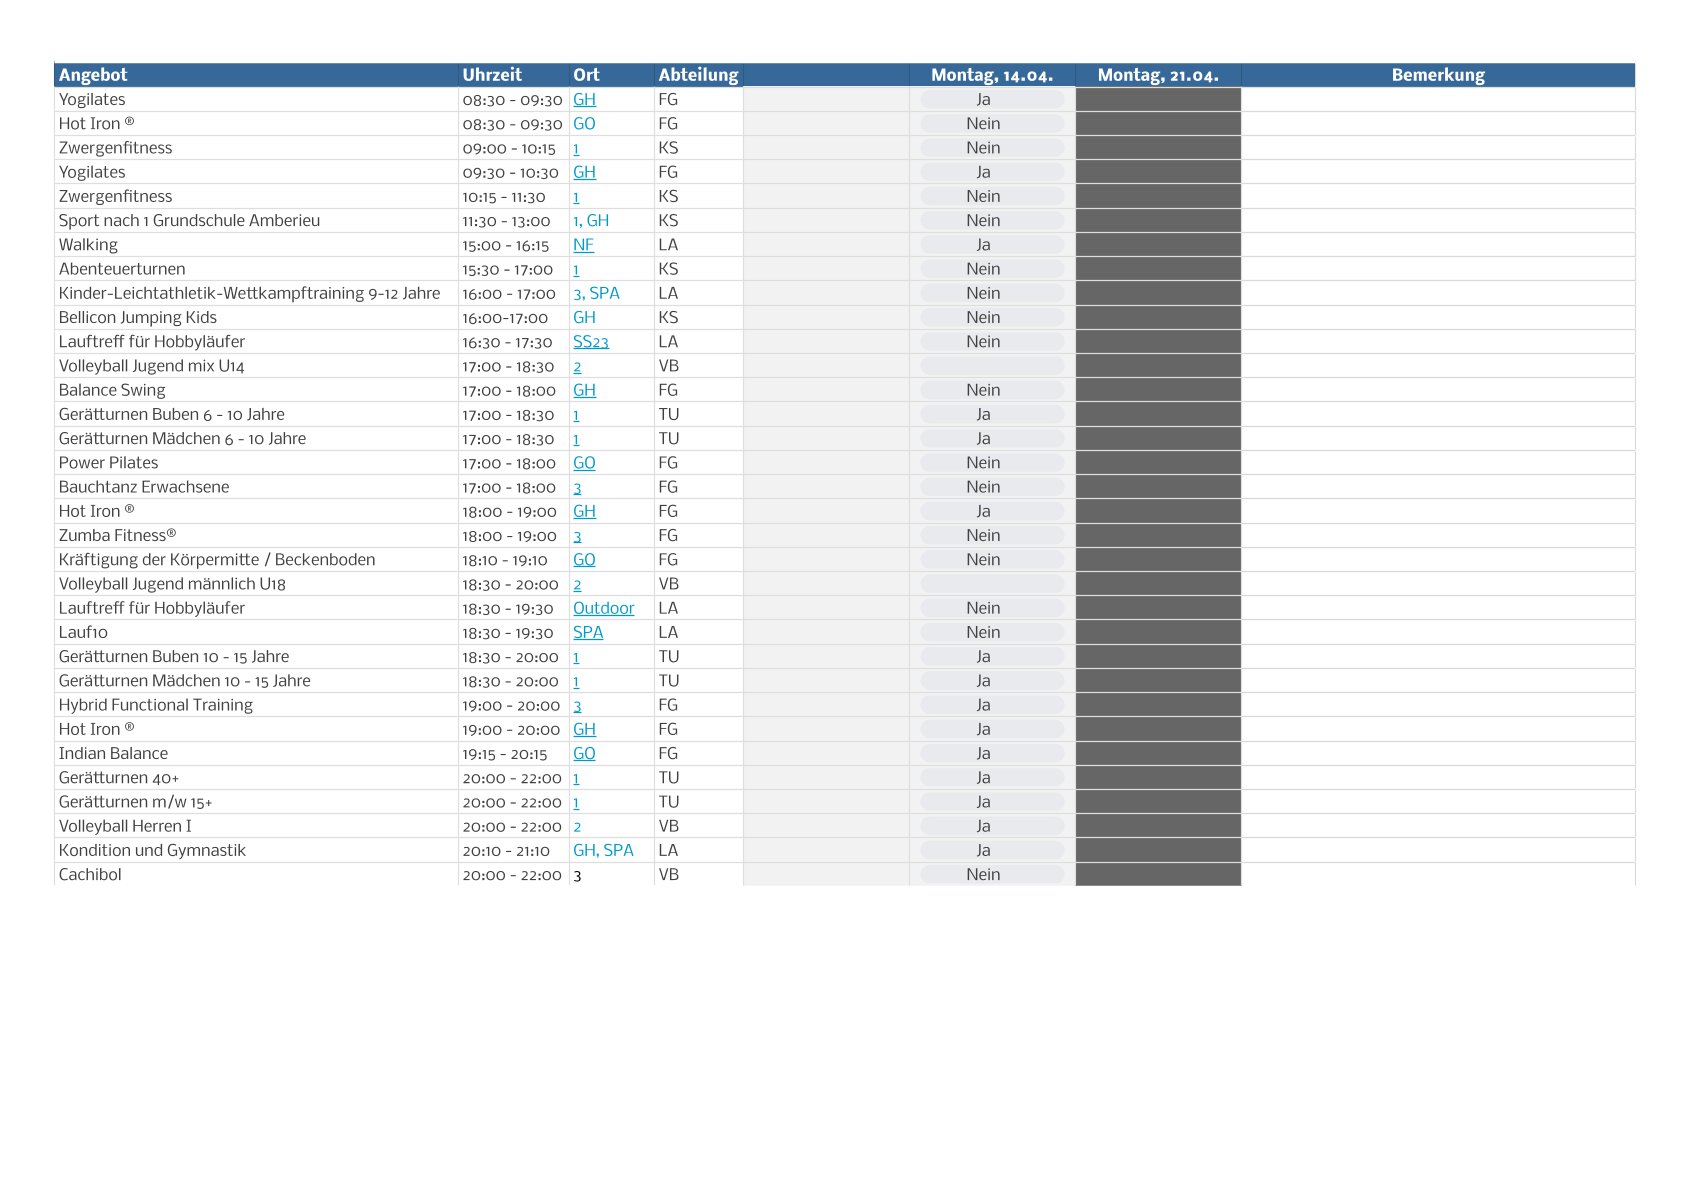This screenshot has width=1685, height=1191.
Task: Click the 'Angebot' column header
Action: pos(256,75)
